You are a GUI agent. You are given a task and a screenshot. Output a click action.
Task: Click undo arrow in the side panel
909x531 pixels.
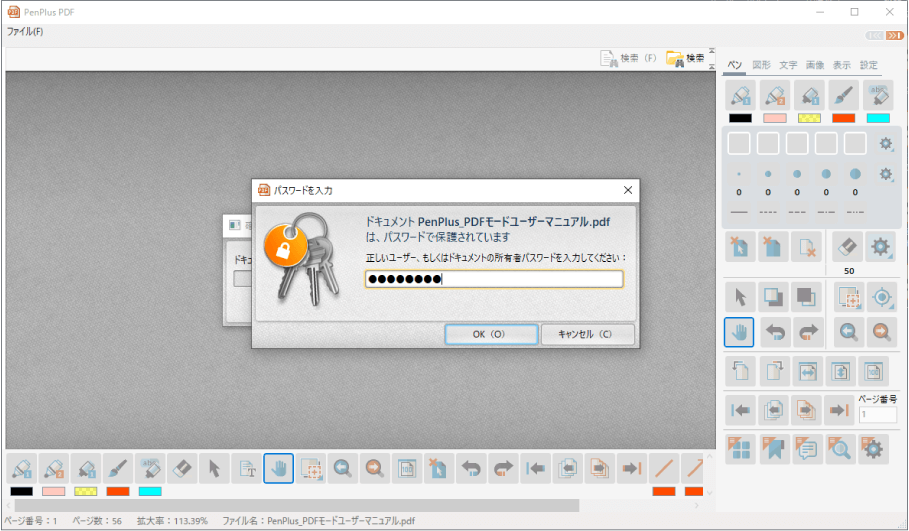click(x=775, y=332)
